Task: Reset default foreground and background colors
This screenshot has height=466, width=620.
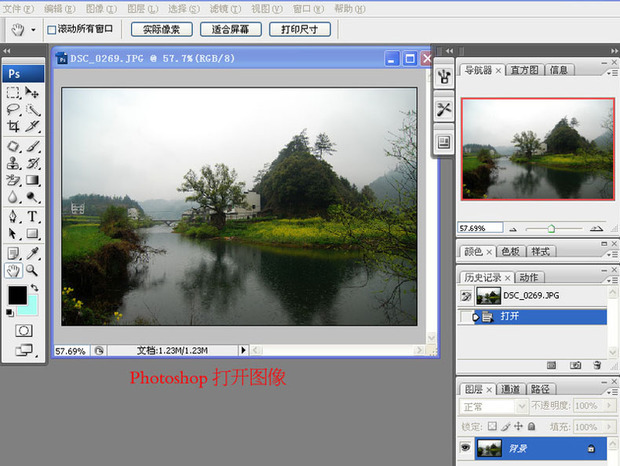Action: pos(10,313)
